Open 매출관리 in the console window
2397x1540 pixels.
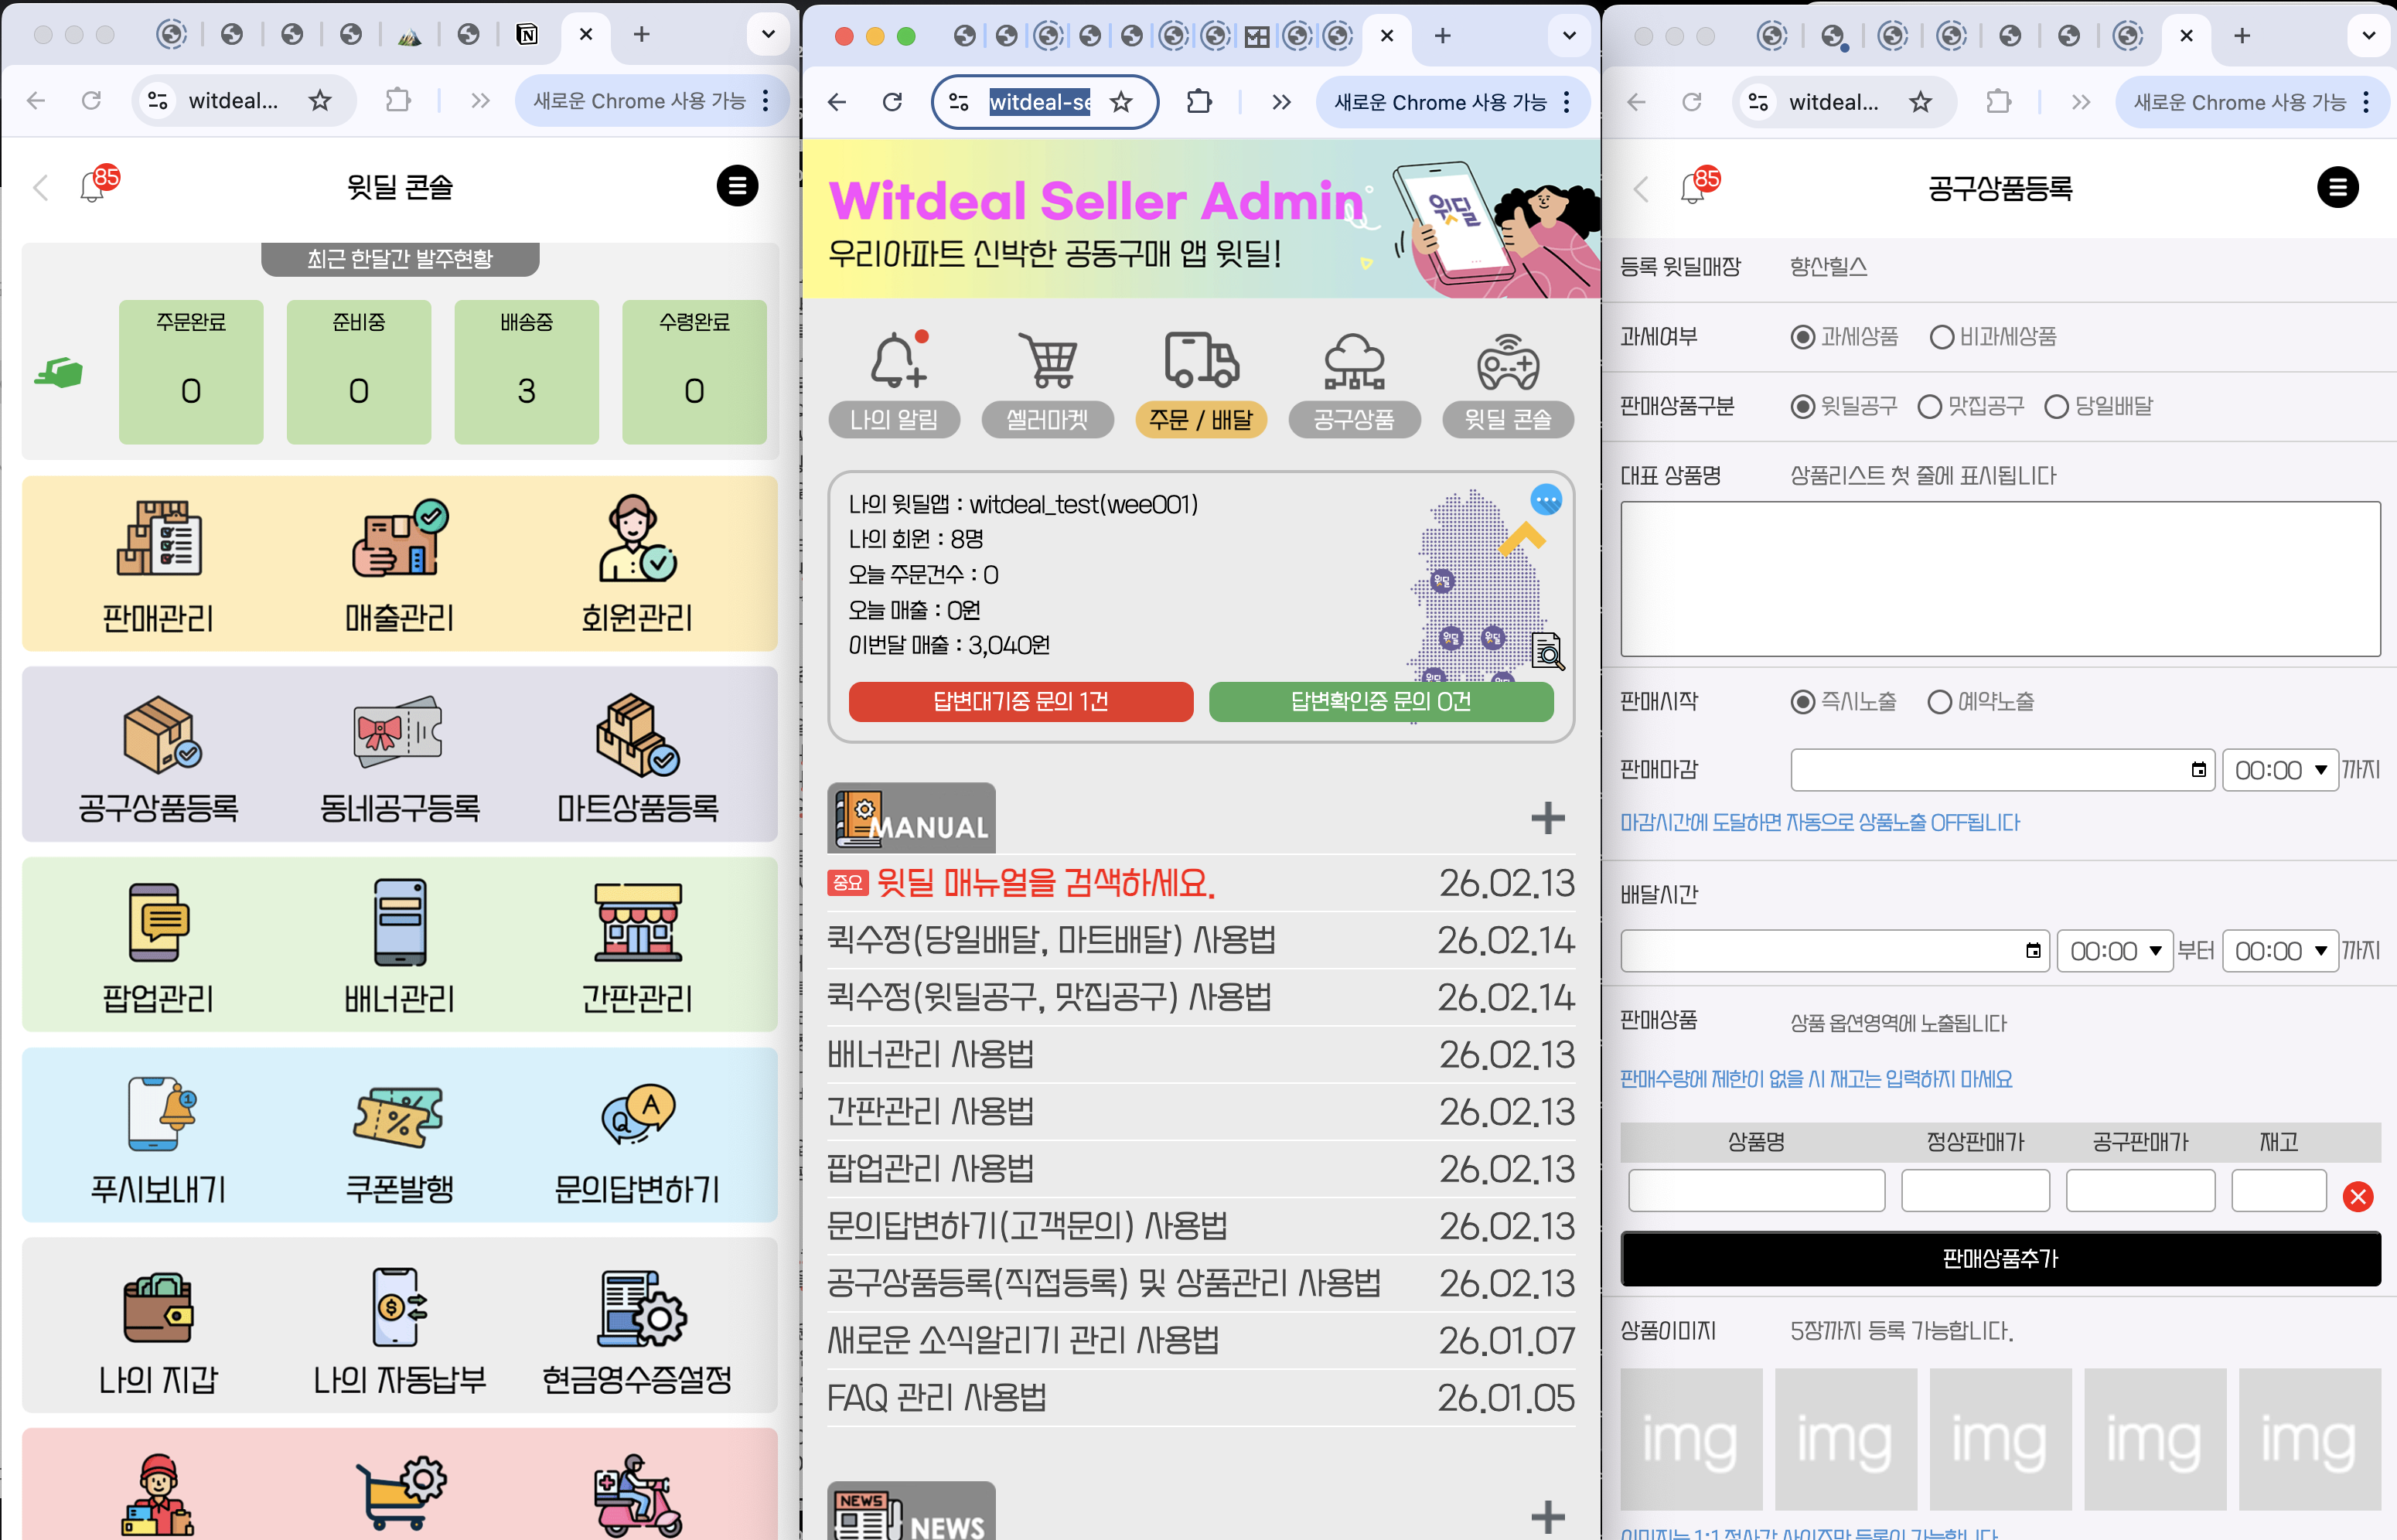tap(399, 565)
